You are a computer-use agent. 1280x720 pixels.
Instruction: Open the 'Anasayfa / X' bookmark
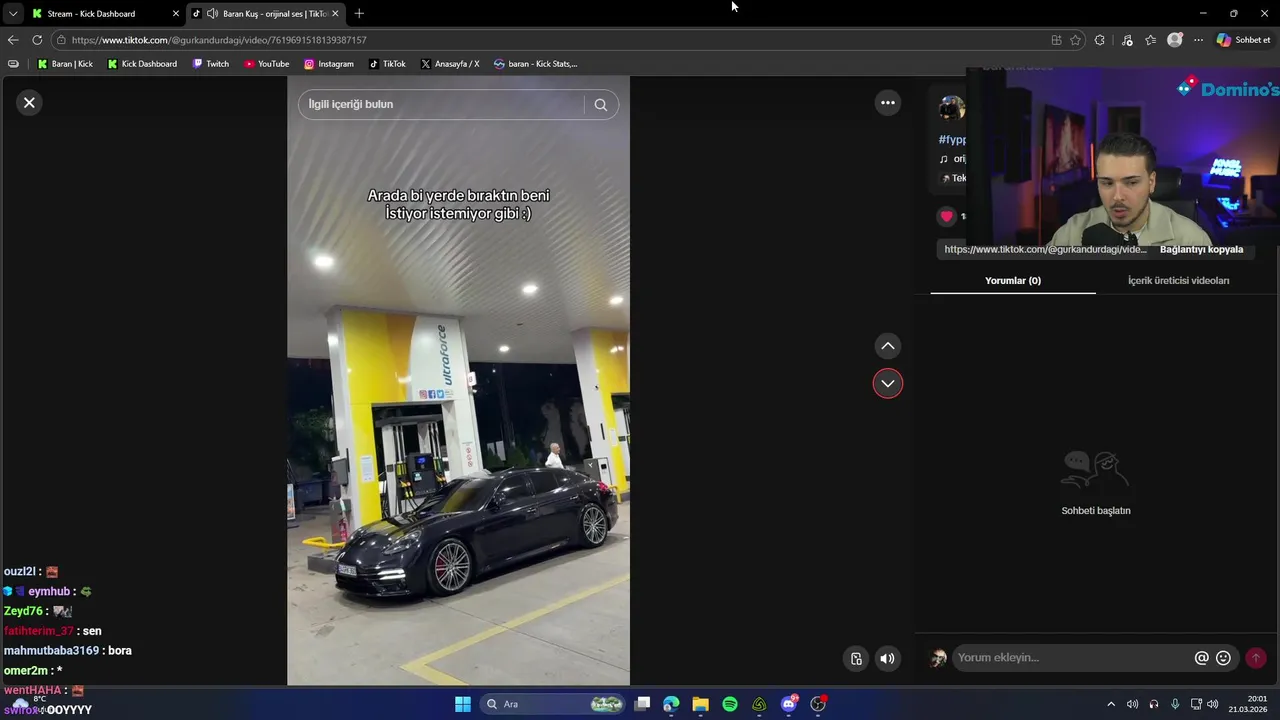tap(450, 64)
